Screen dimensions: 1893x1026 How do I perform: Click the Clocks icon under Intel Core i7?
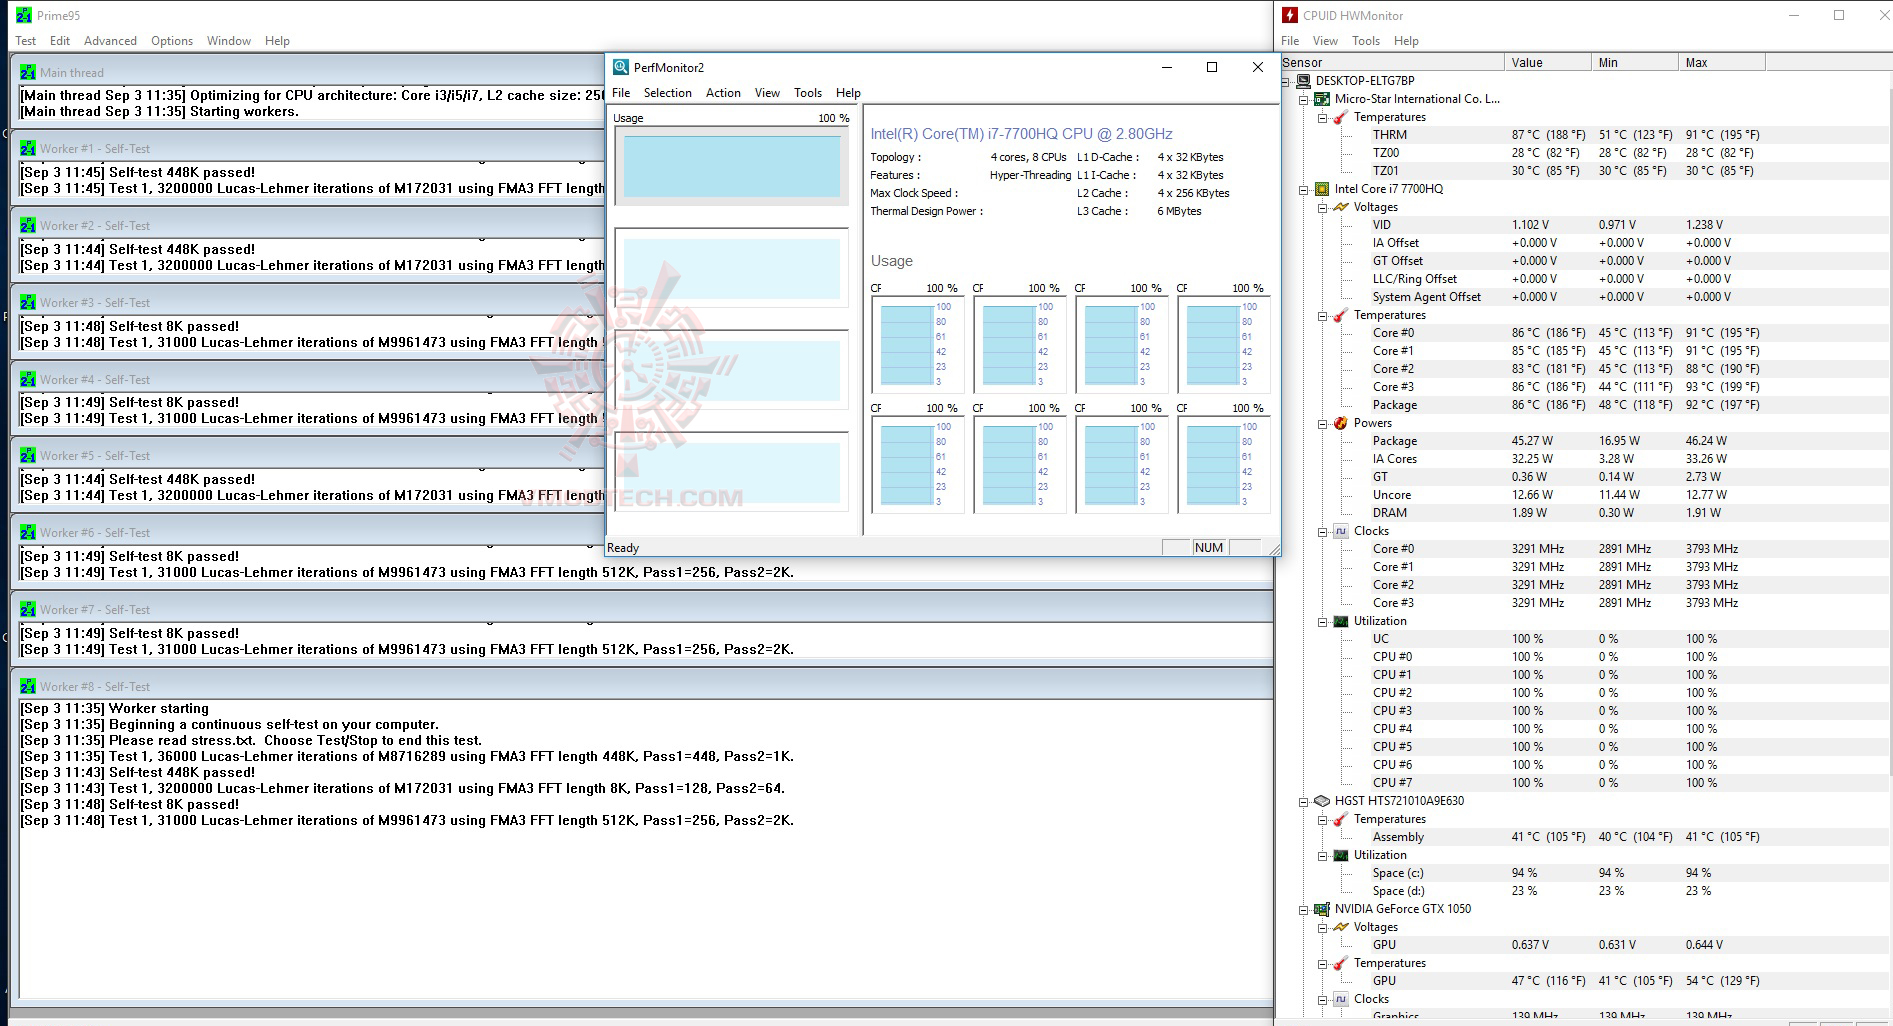[x=1341, y=531]
